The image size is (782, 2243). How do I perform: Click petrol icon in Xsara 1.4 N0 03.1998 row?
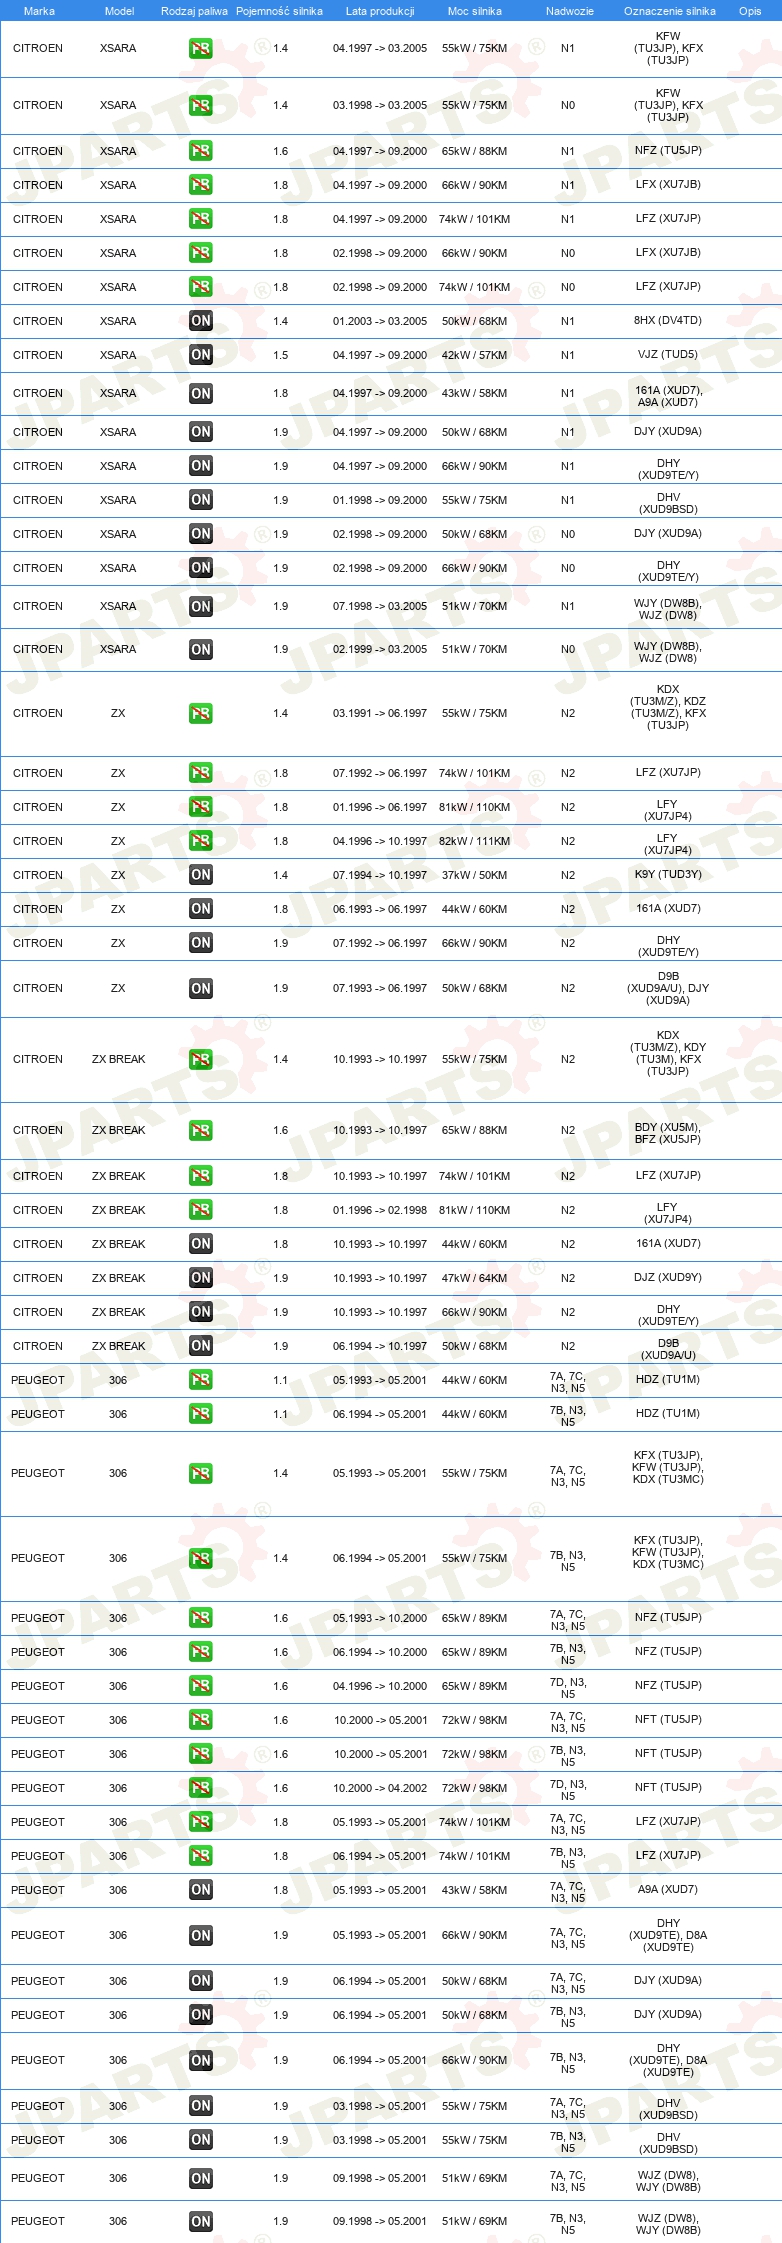(x=201, y=105)
